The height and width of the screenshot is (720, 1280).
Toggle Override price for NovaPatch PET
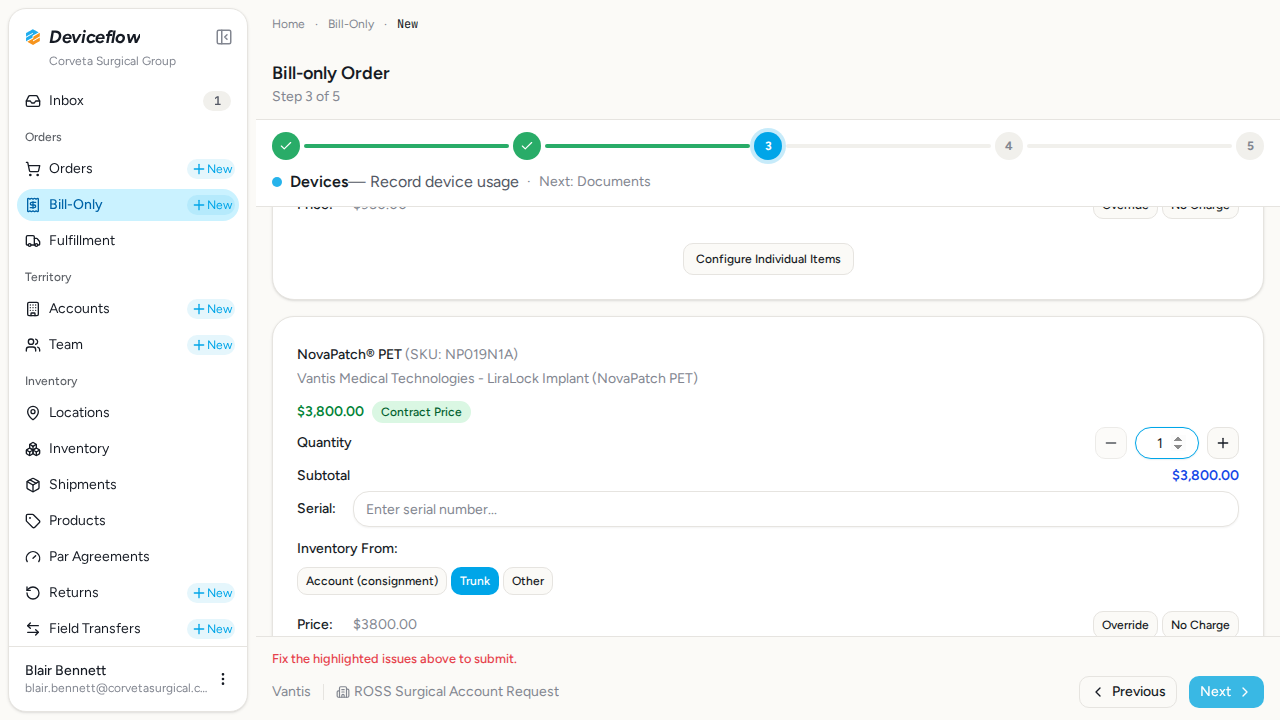1125,625
